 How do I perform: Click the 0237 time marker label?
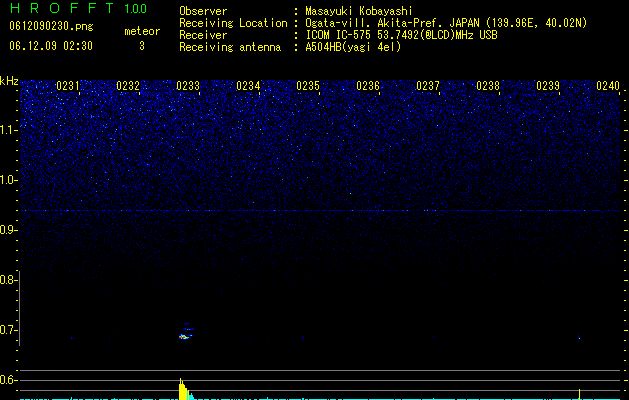tap(428, 86)
